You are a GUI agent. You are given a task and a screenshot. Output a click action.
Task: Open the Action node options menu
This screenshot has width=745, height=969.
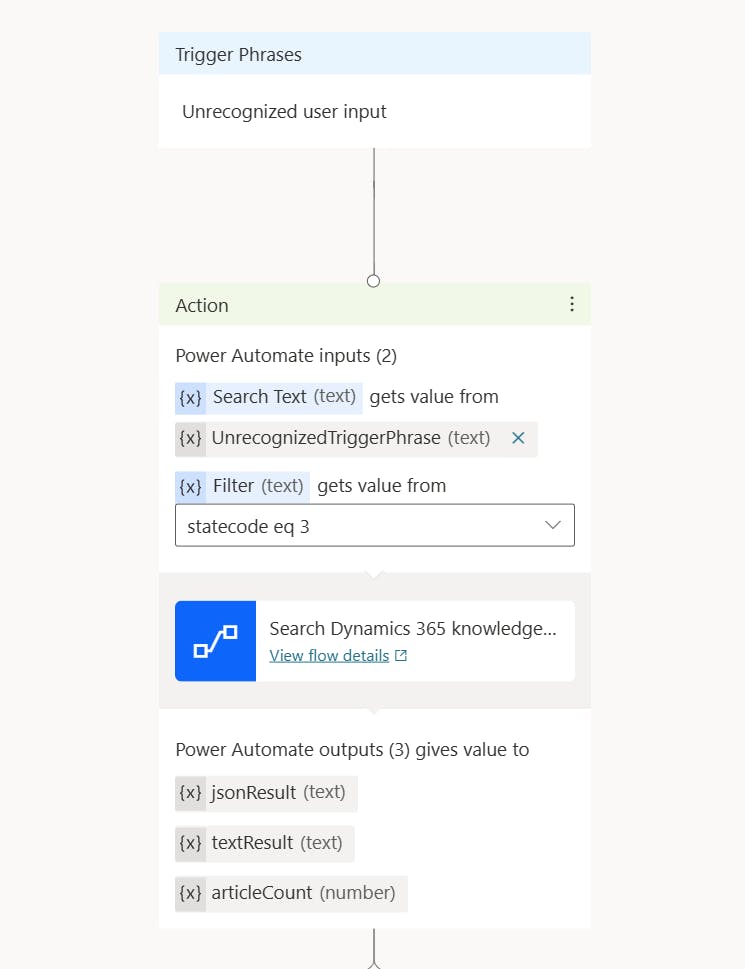[572, 304]
